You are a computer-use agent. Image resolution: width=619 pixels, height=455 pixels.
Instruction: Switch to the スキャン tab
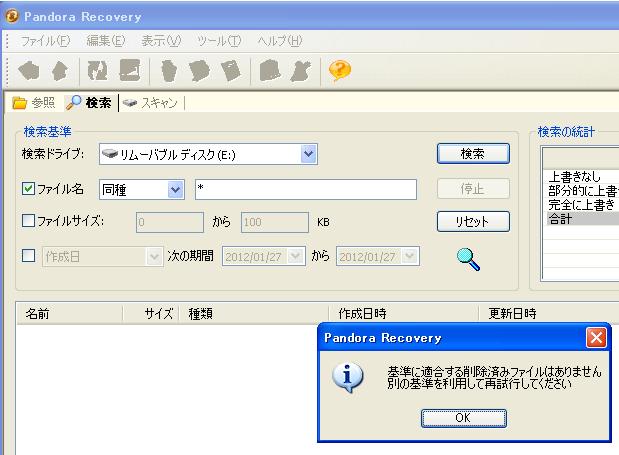point(150,103)
